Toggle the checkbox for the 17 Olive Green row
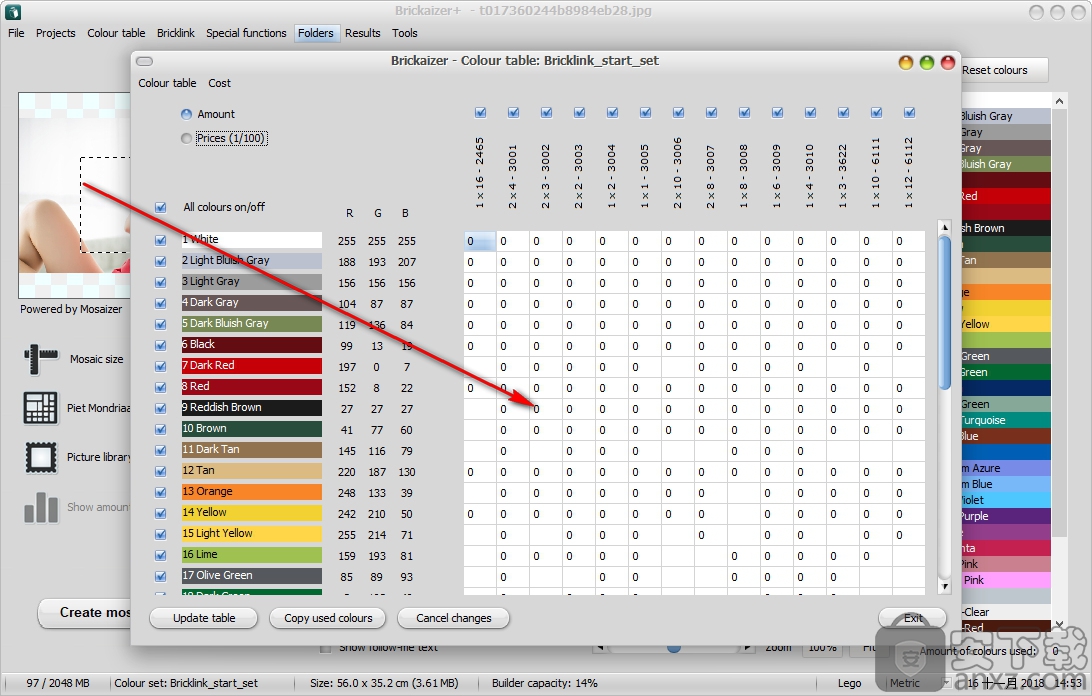Viewport: 1092px width, 696px height. [161, 576]
